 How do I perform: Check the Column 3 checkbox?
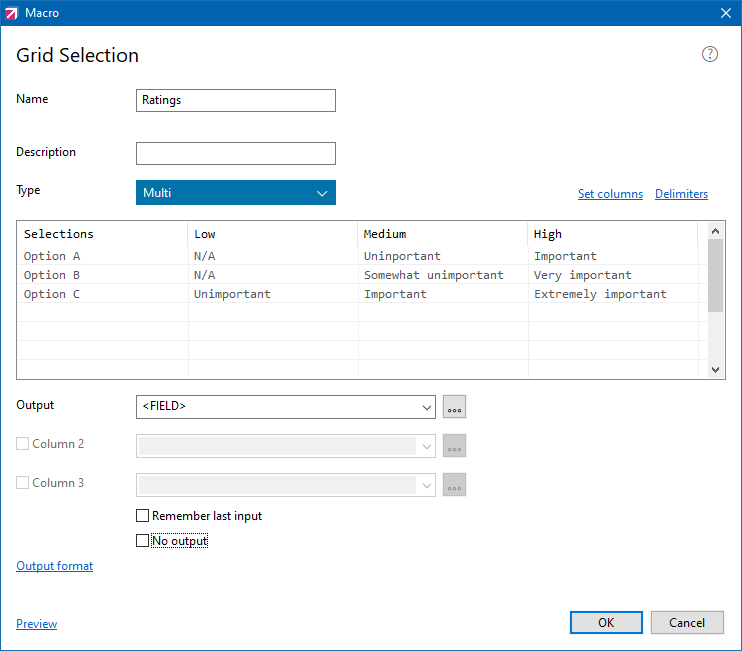(x=23, y=483)
